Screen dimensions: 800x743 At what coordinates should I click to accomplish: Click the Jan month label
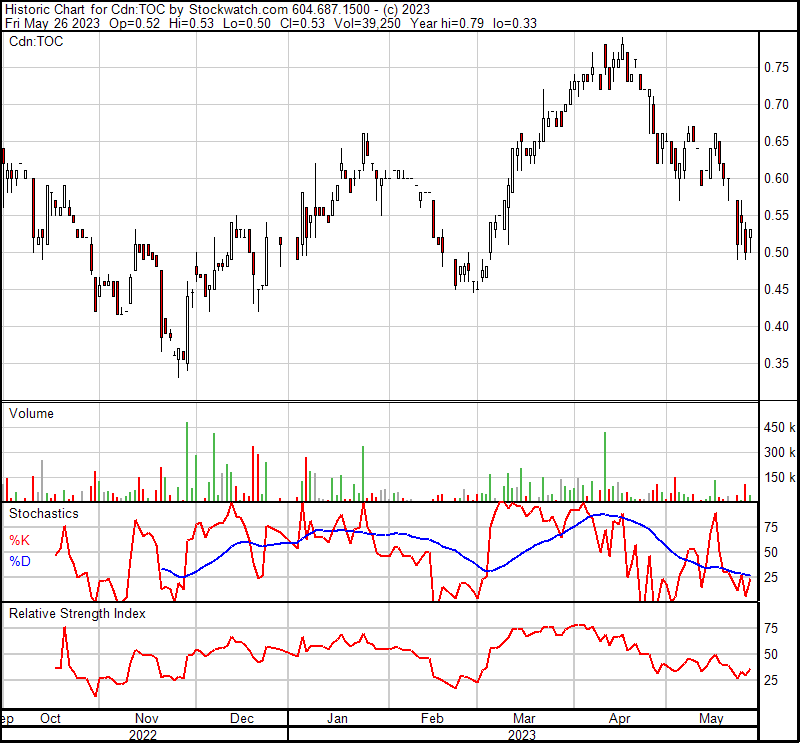point(337,719)
